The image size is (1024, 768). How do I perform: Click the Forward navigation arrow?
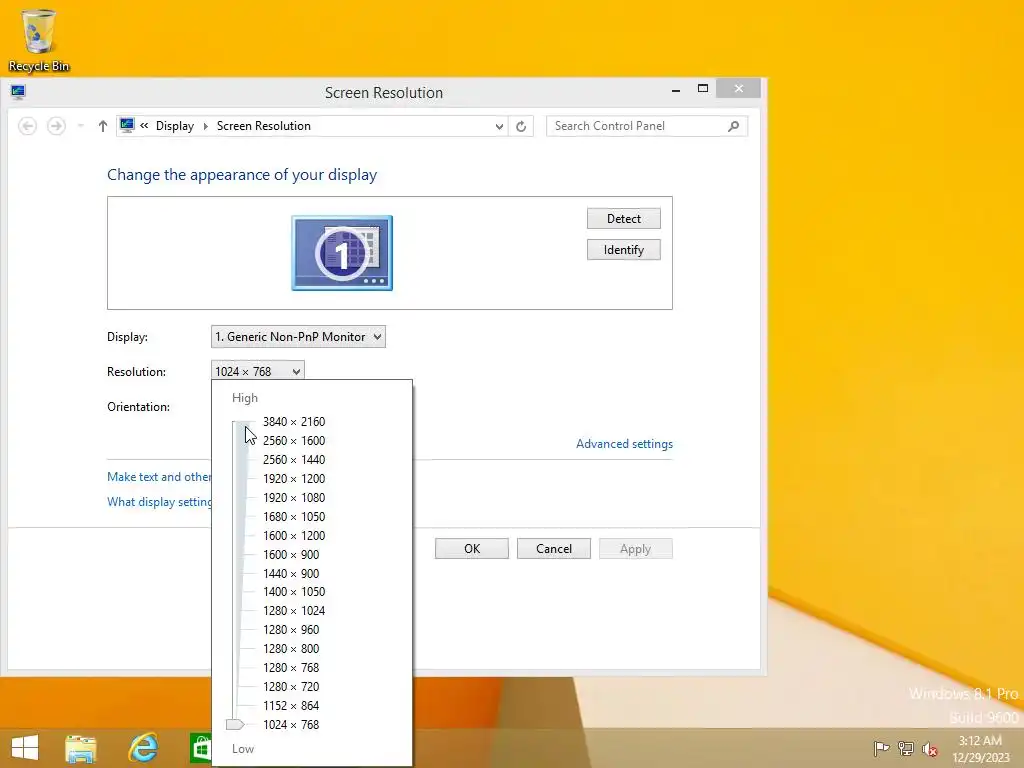pos(56,126)
